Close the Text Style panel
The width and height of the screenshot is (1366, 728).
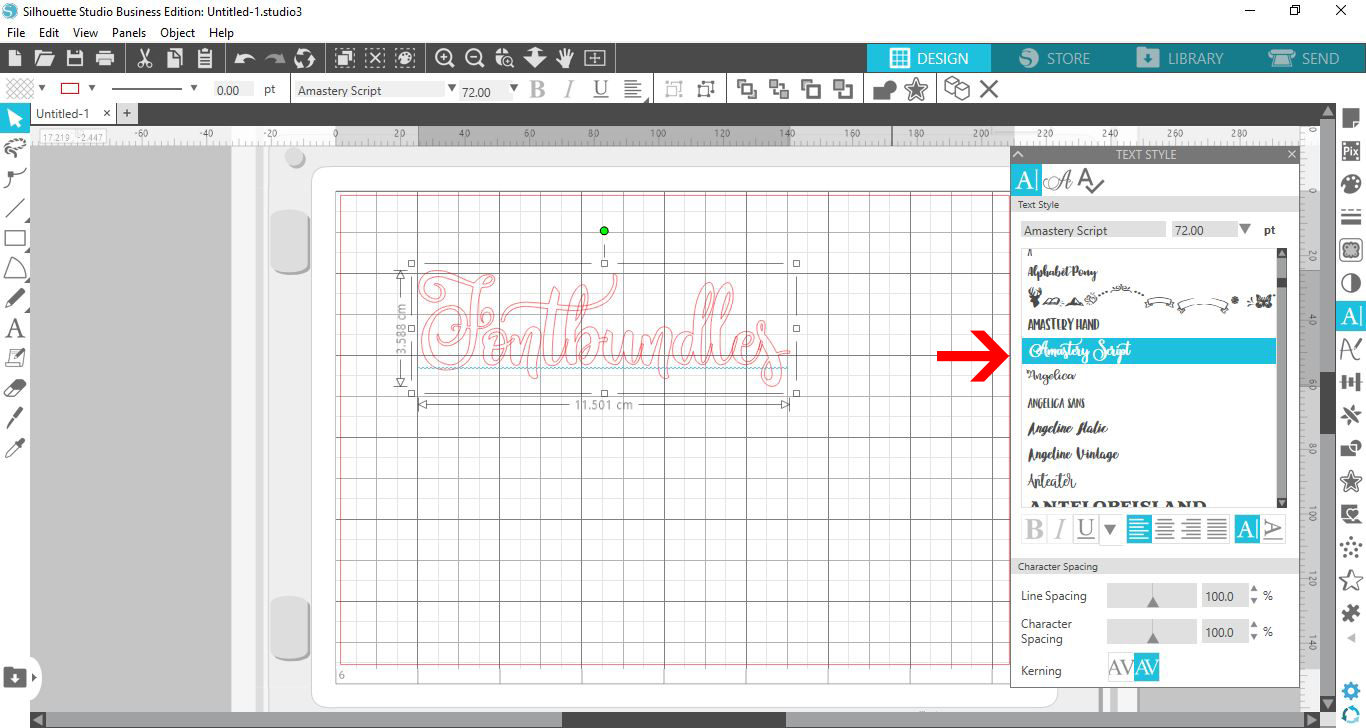click(x=1291, y=154)
